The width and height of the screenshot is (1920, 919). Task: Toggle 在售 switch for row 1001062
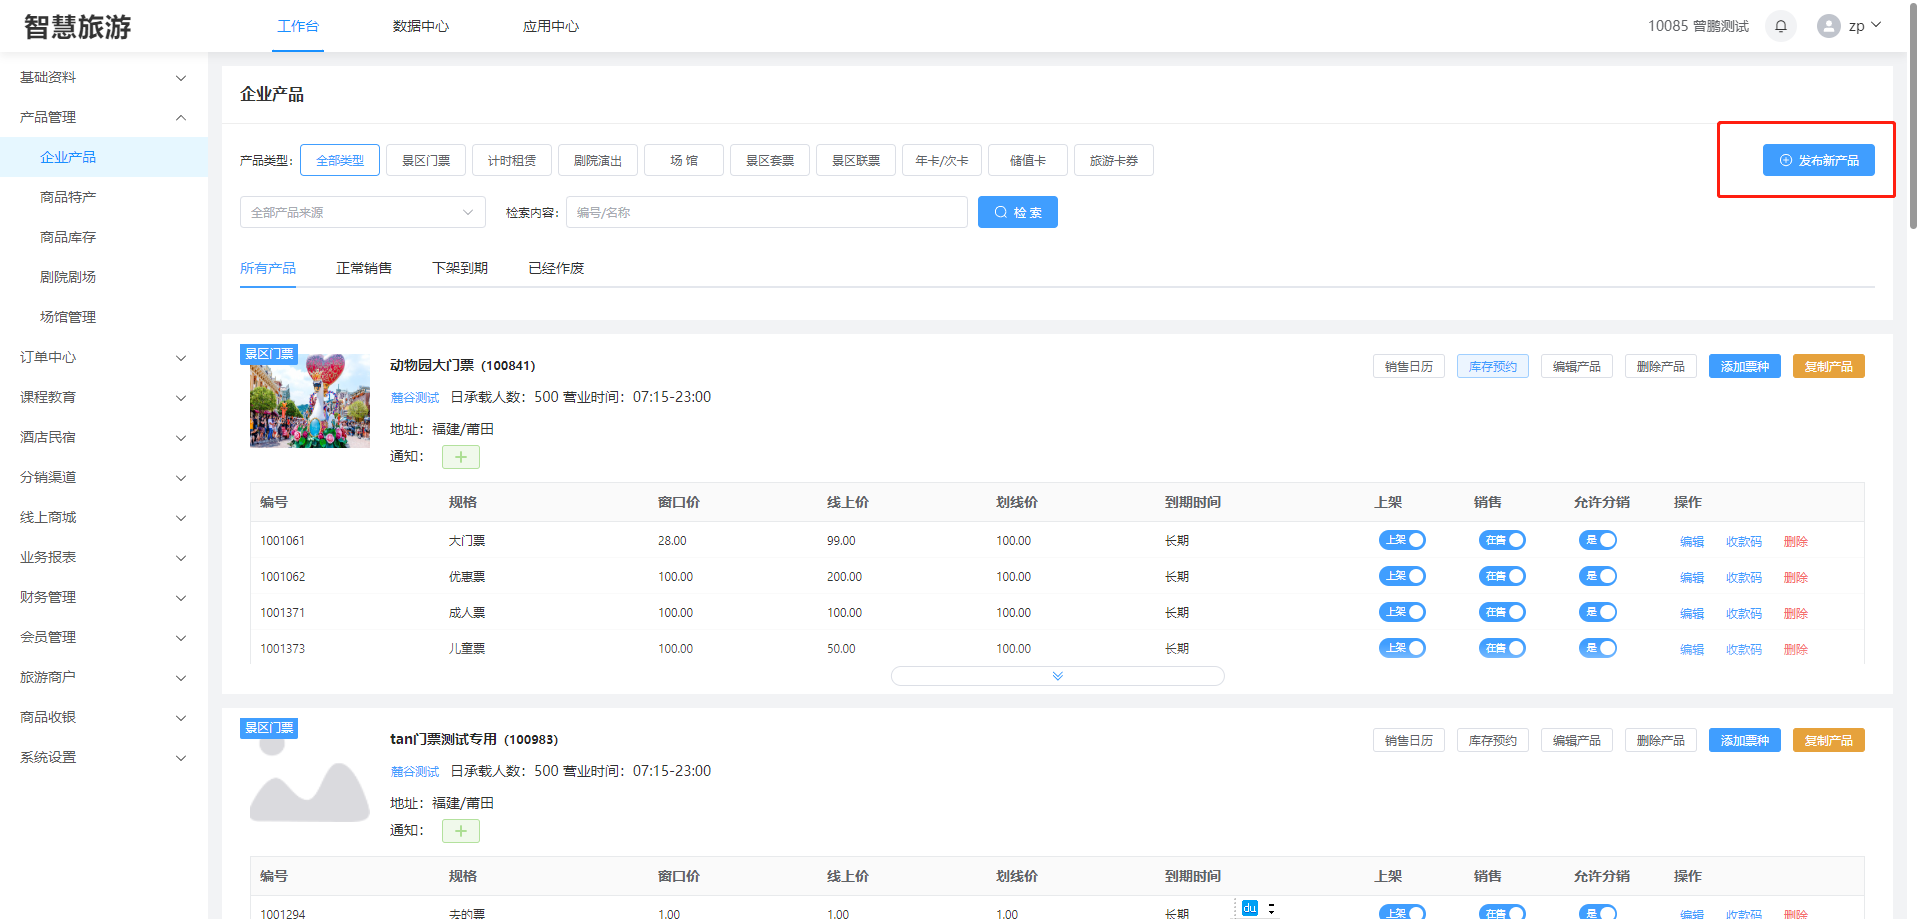coord(1502,576)
